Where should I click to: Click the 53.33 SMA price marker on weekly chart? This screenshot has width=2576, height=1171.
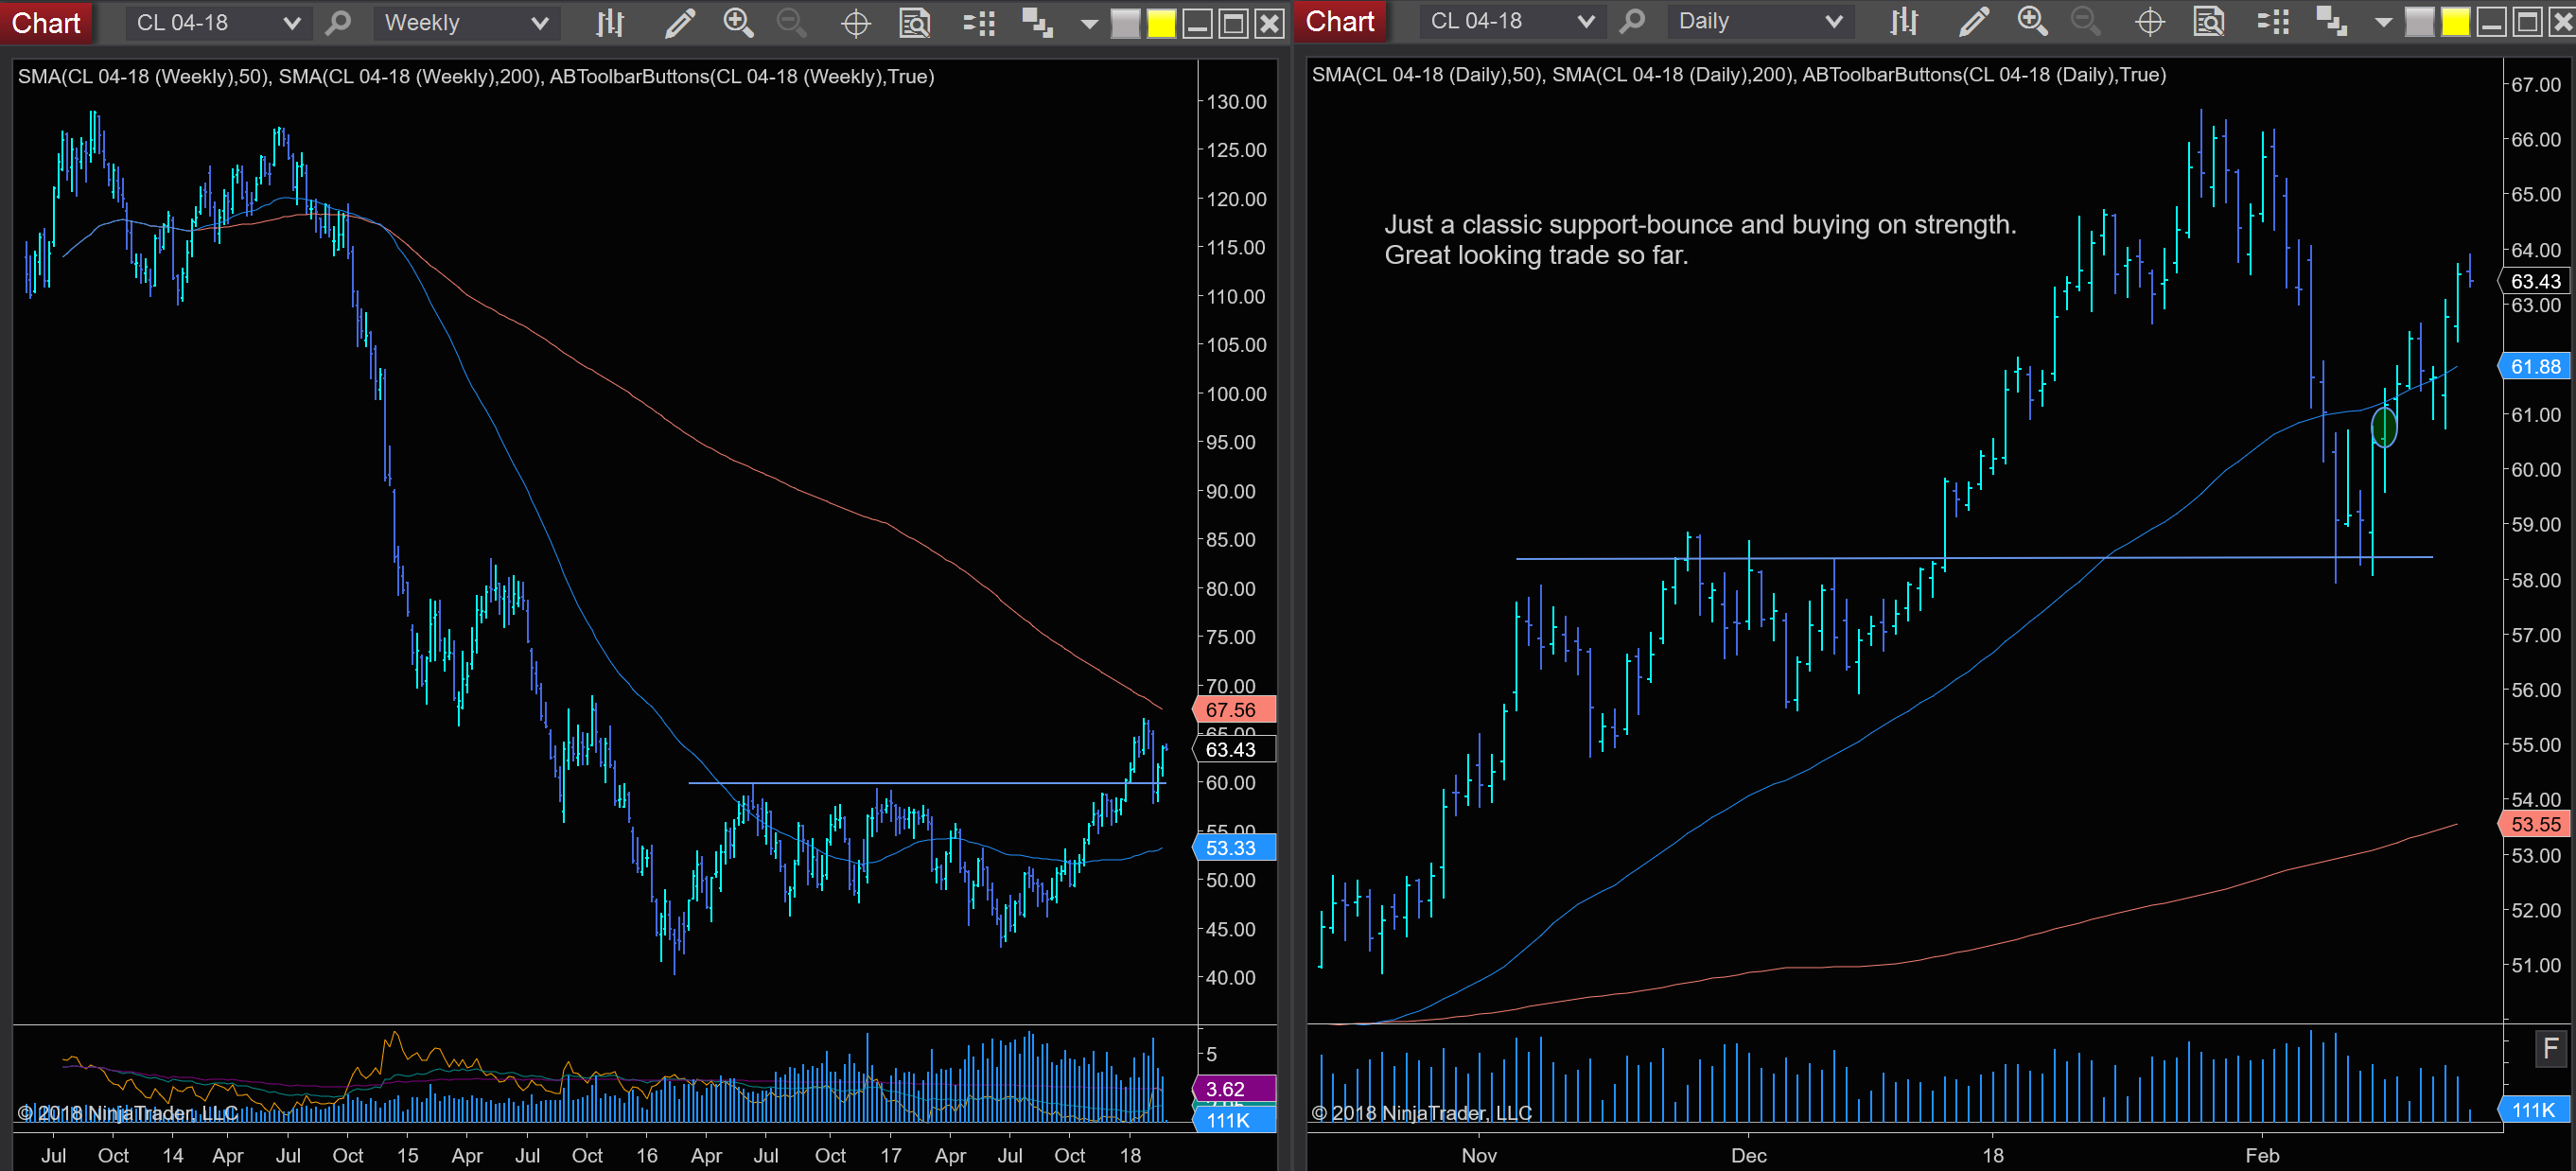tap(1234, 847)
